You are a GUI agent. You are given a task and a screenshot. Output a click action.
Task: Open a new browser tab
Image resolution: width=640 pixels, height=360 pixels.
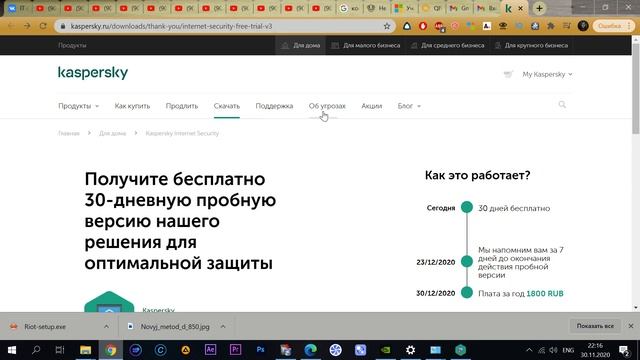coord(539,8)
